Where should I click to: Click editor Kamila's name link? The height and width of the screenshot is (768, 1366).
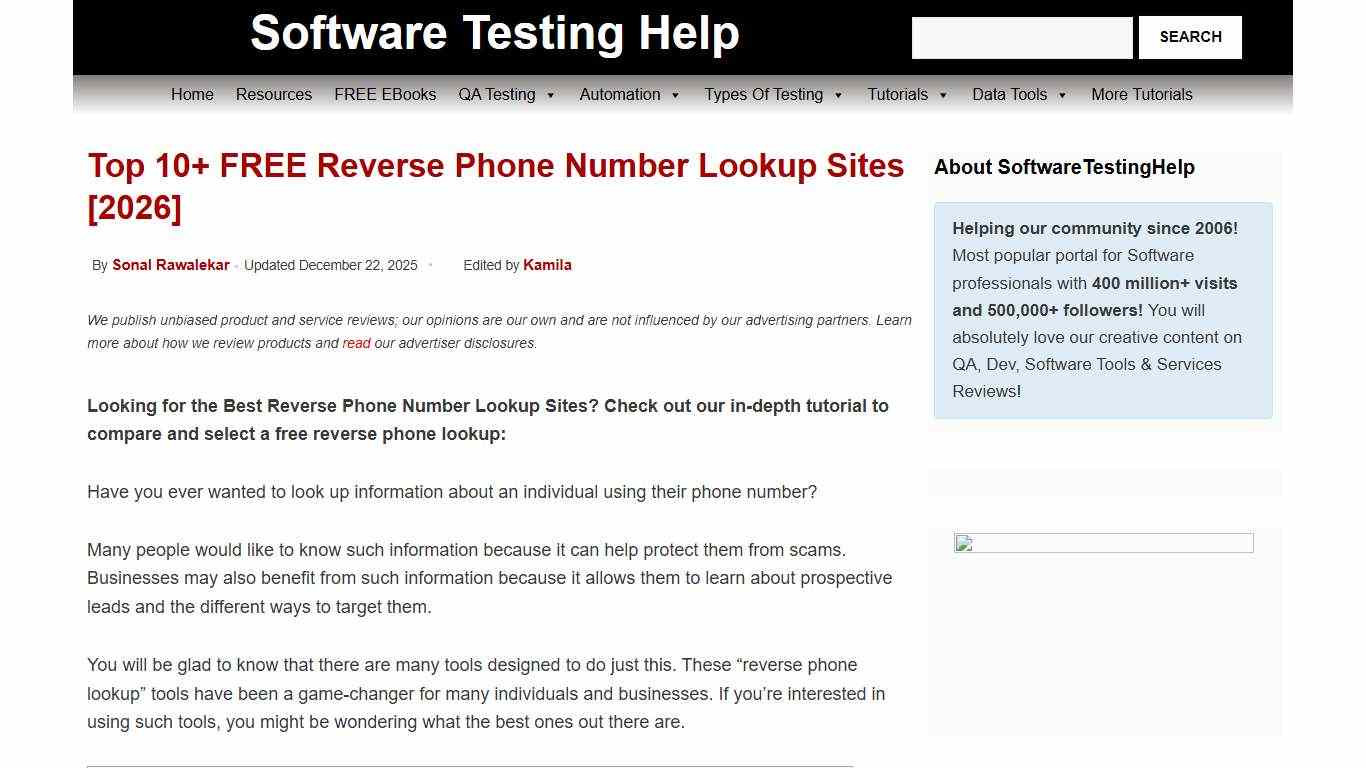(547, 265)
